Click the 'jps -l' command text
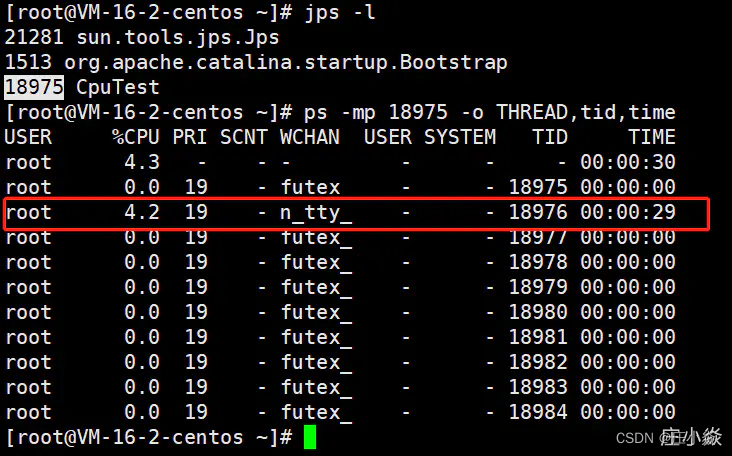The width and height of the screenshot is (732, 456). click(340, 13)
